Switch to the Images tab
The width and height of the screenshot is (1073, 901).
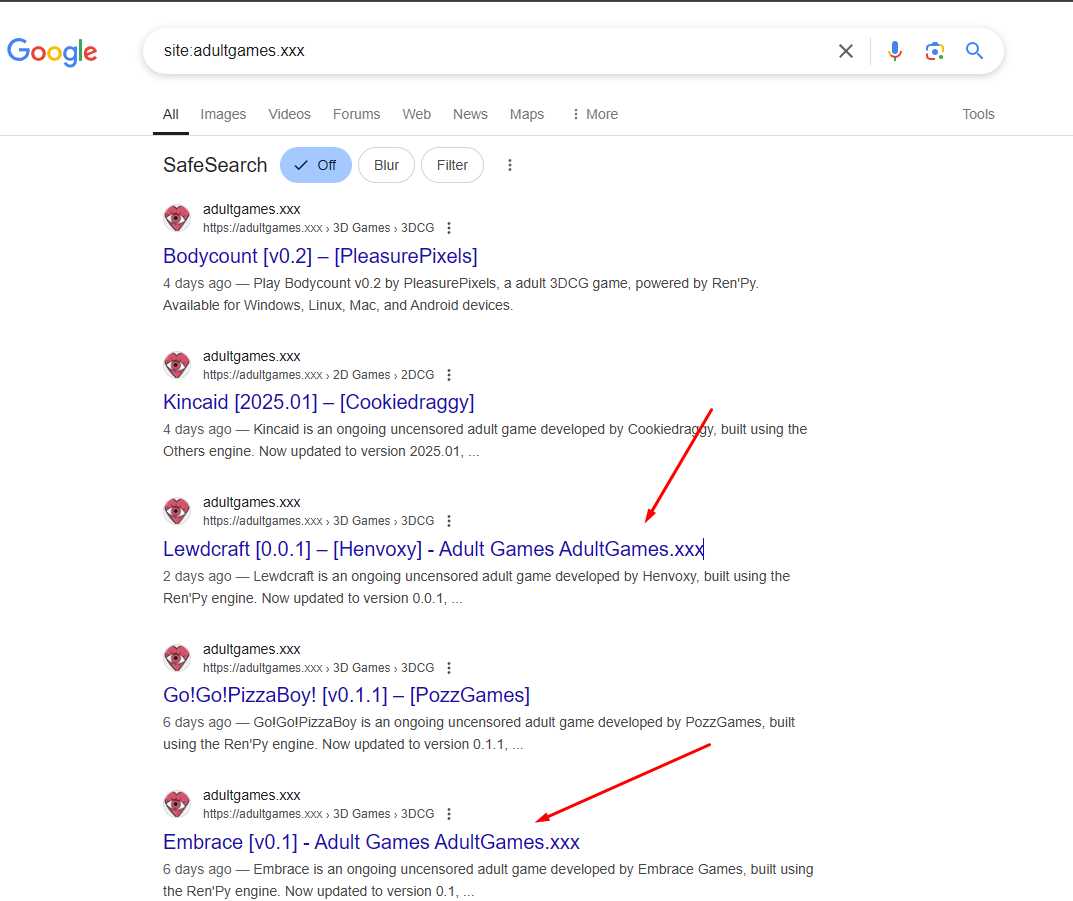pos(223,114)
